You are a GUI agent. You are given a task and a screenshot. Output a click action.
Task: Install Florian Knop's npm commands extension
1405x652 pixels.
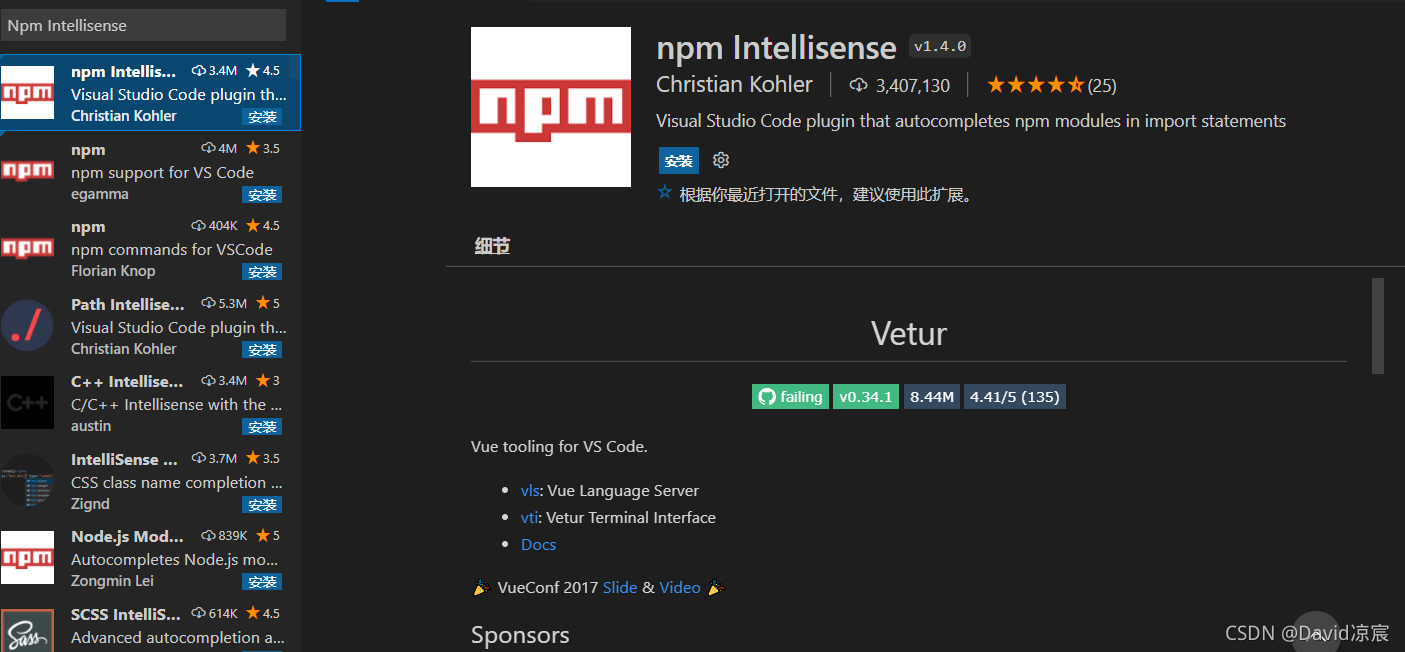[x=262, y=272]
